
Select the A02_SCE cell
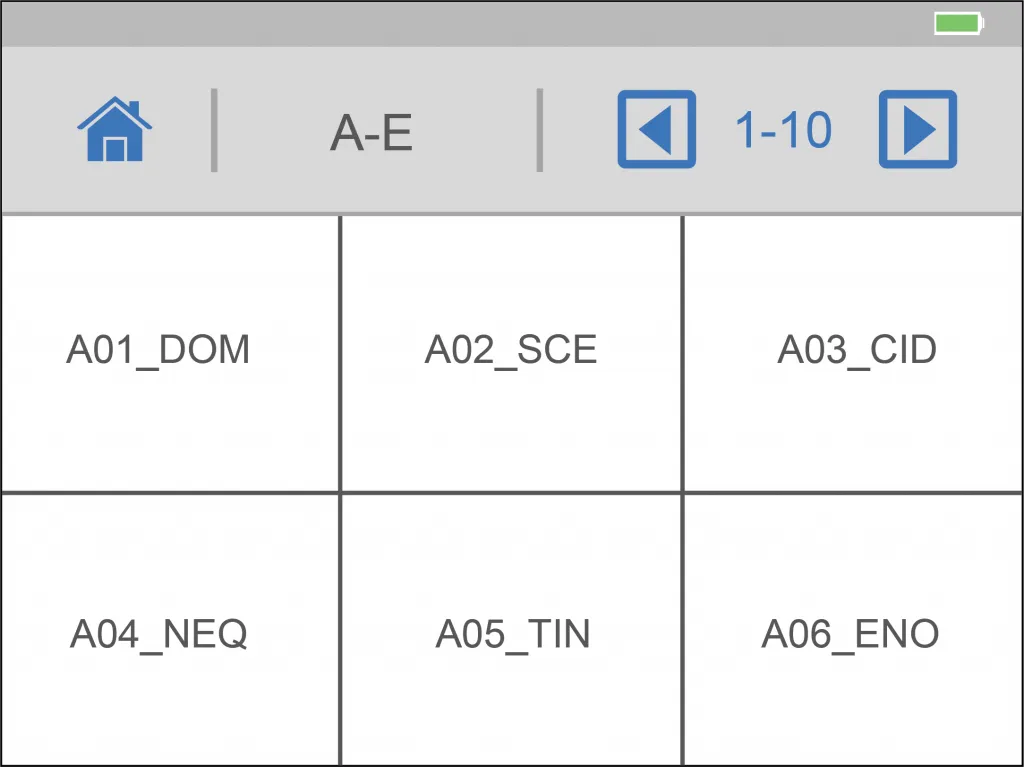point(511,353)
